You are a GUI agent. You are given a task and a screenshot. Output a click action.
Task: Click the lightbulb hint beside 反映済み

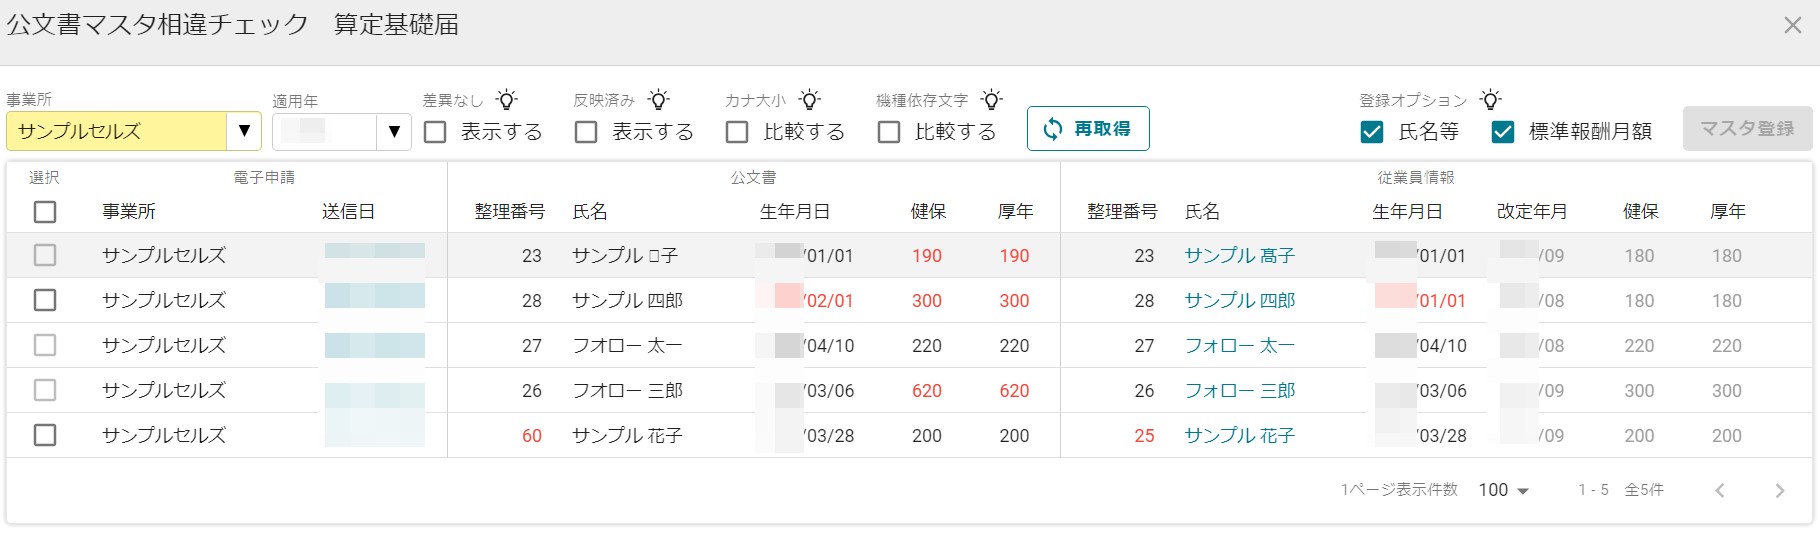[658, 100]
